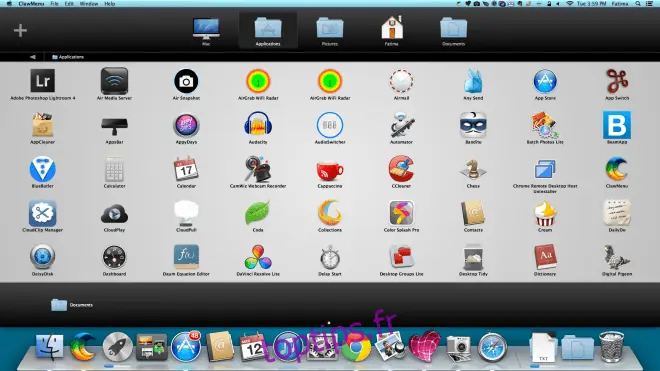
Task: Open Automator app
Action: (401, 125)
